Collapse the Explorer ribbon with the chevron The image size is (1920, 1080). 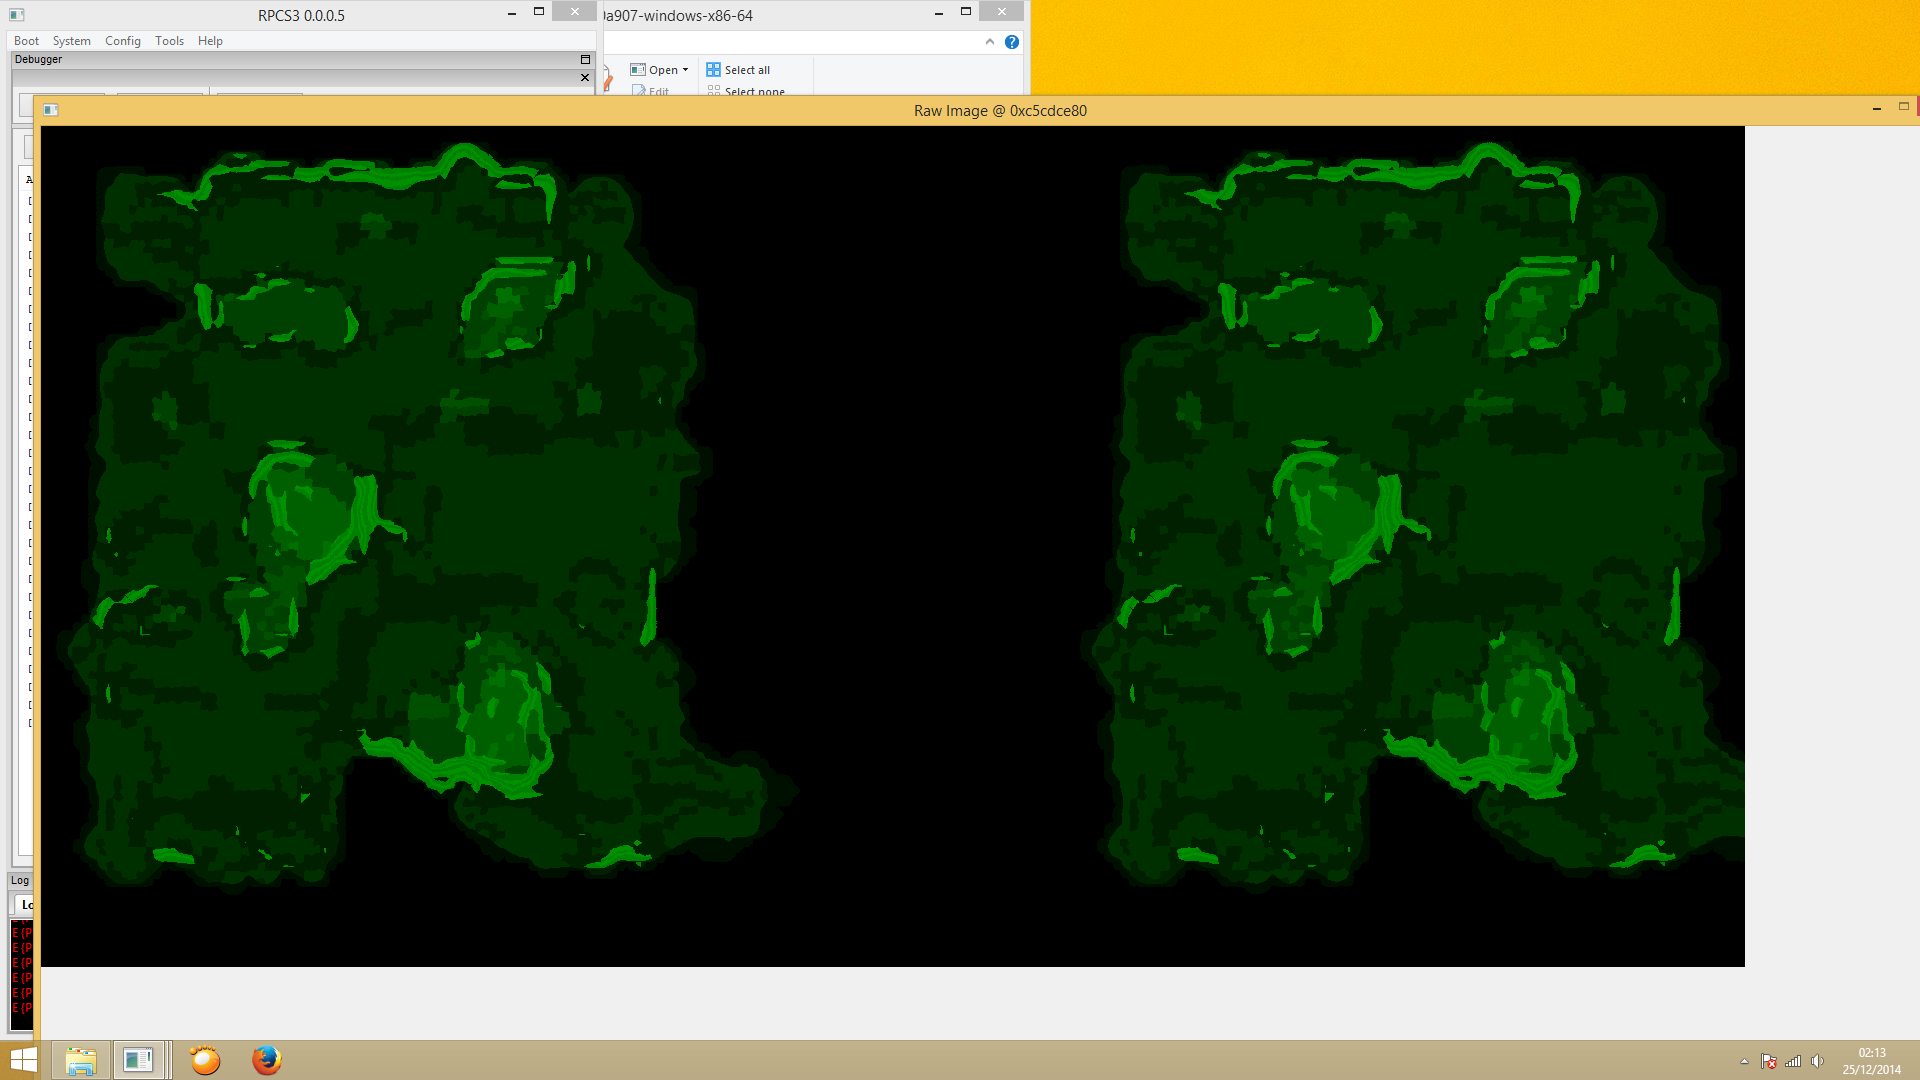(990, 42)
